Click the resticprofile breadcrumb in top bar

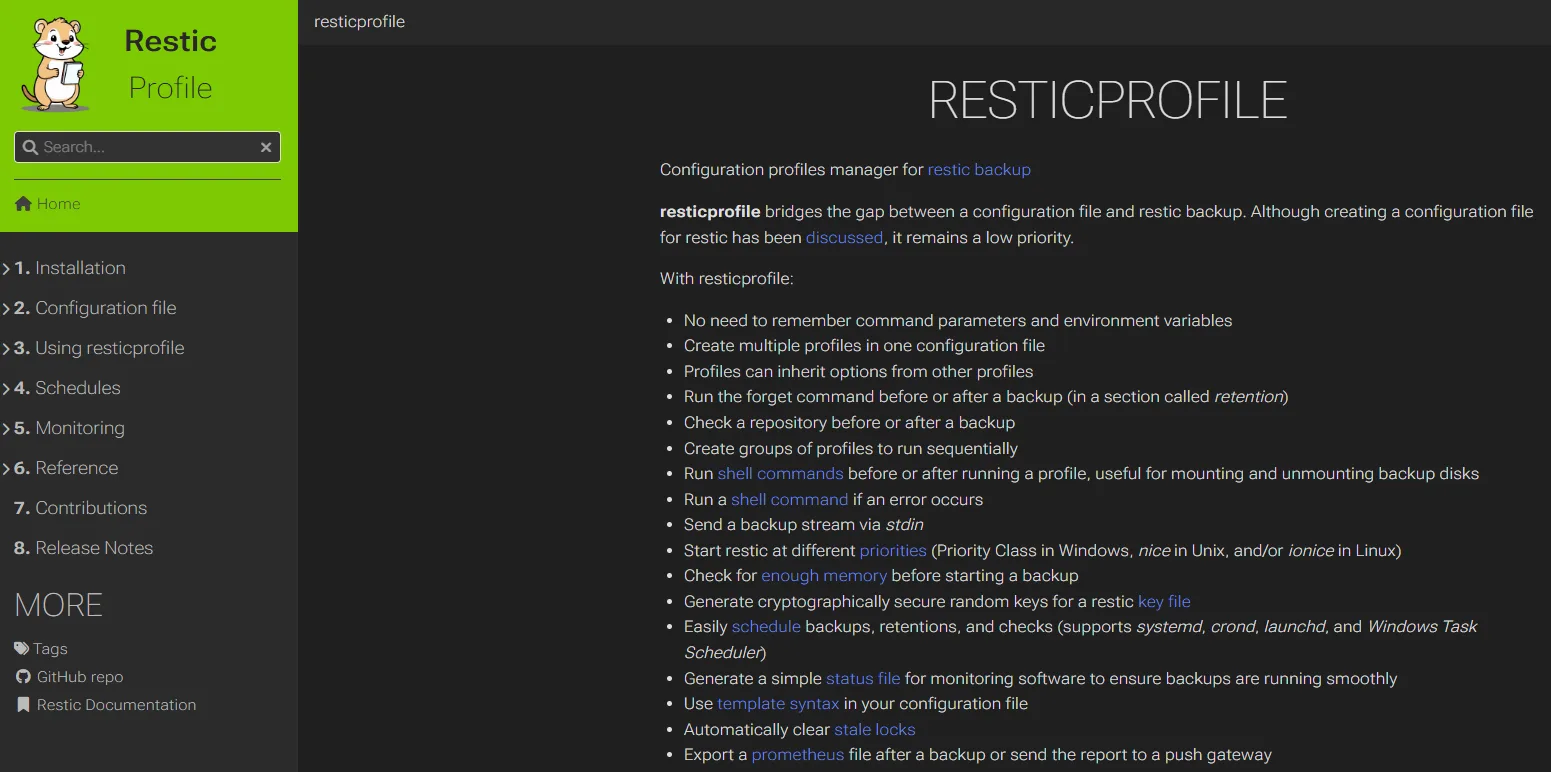click(359, 22)
